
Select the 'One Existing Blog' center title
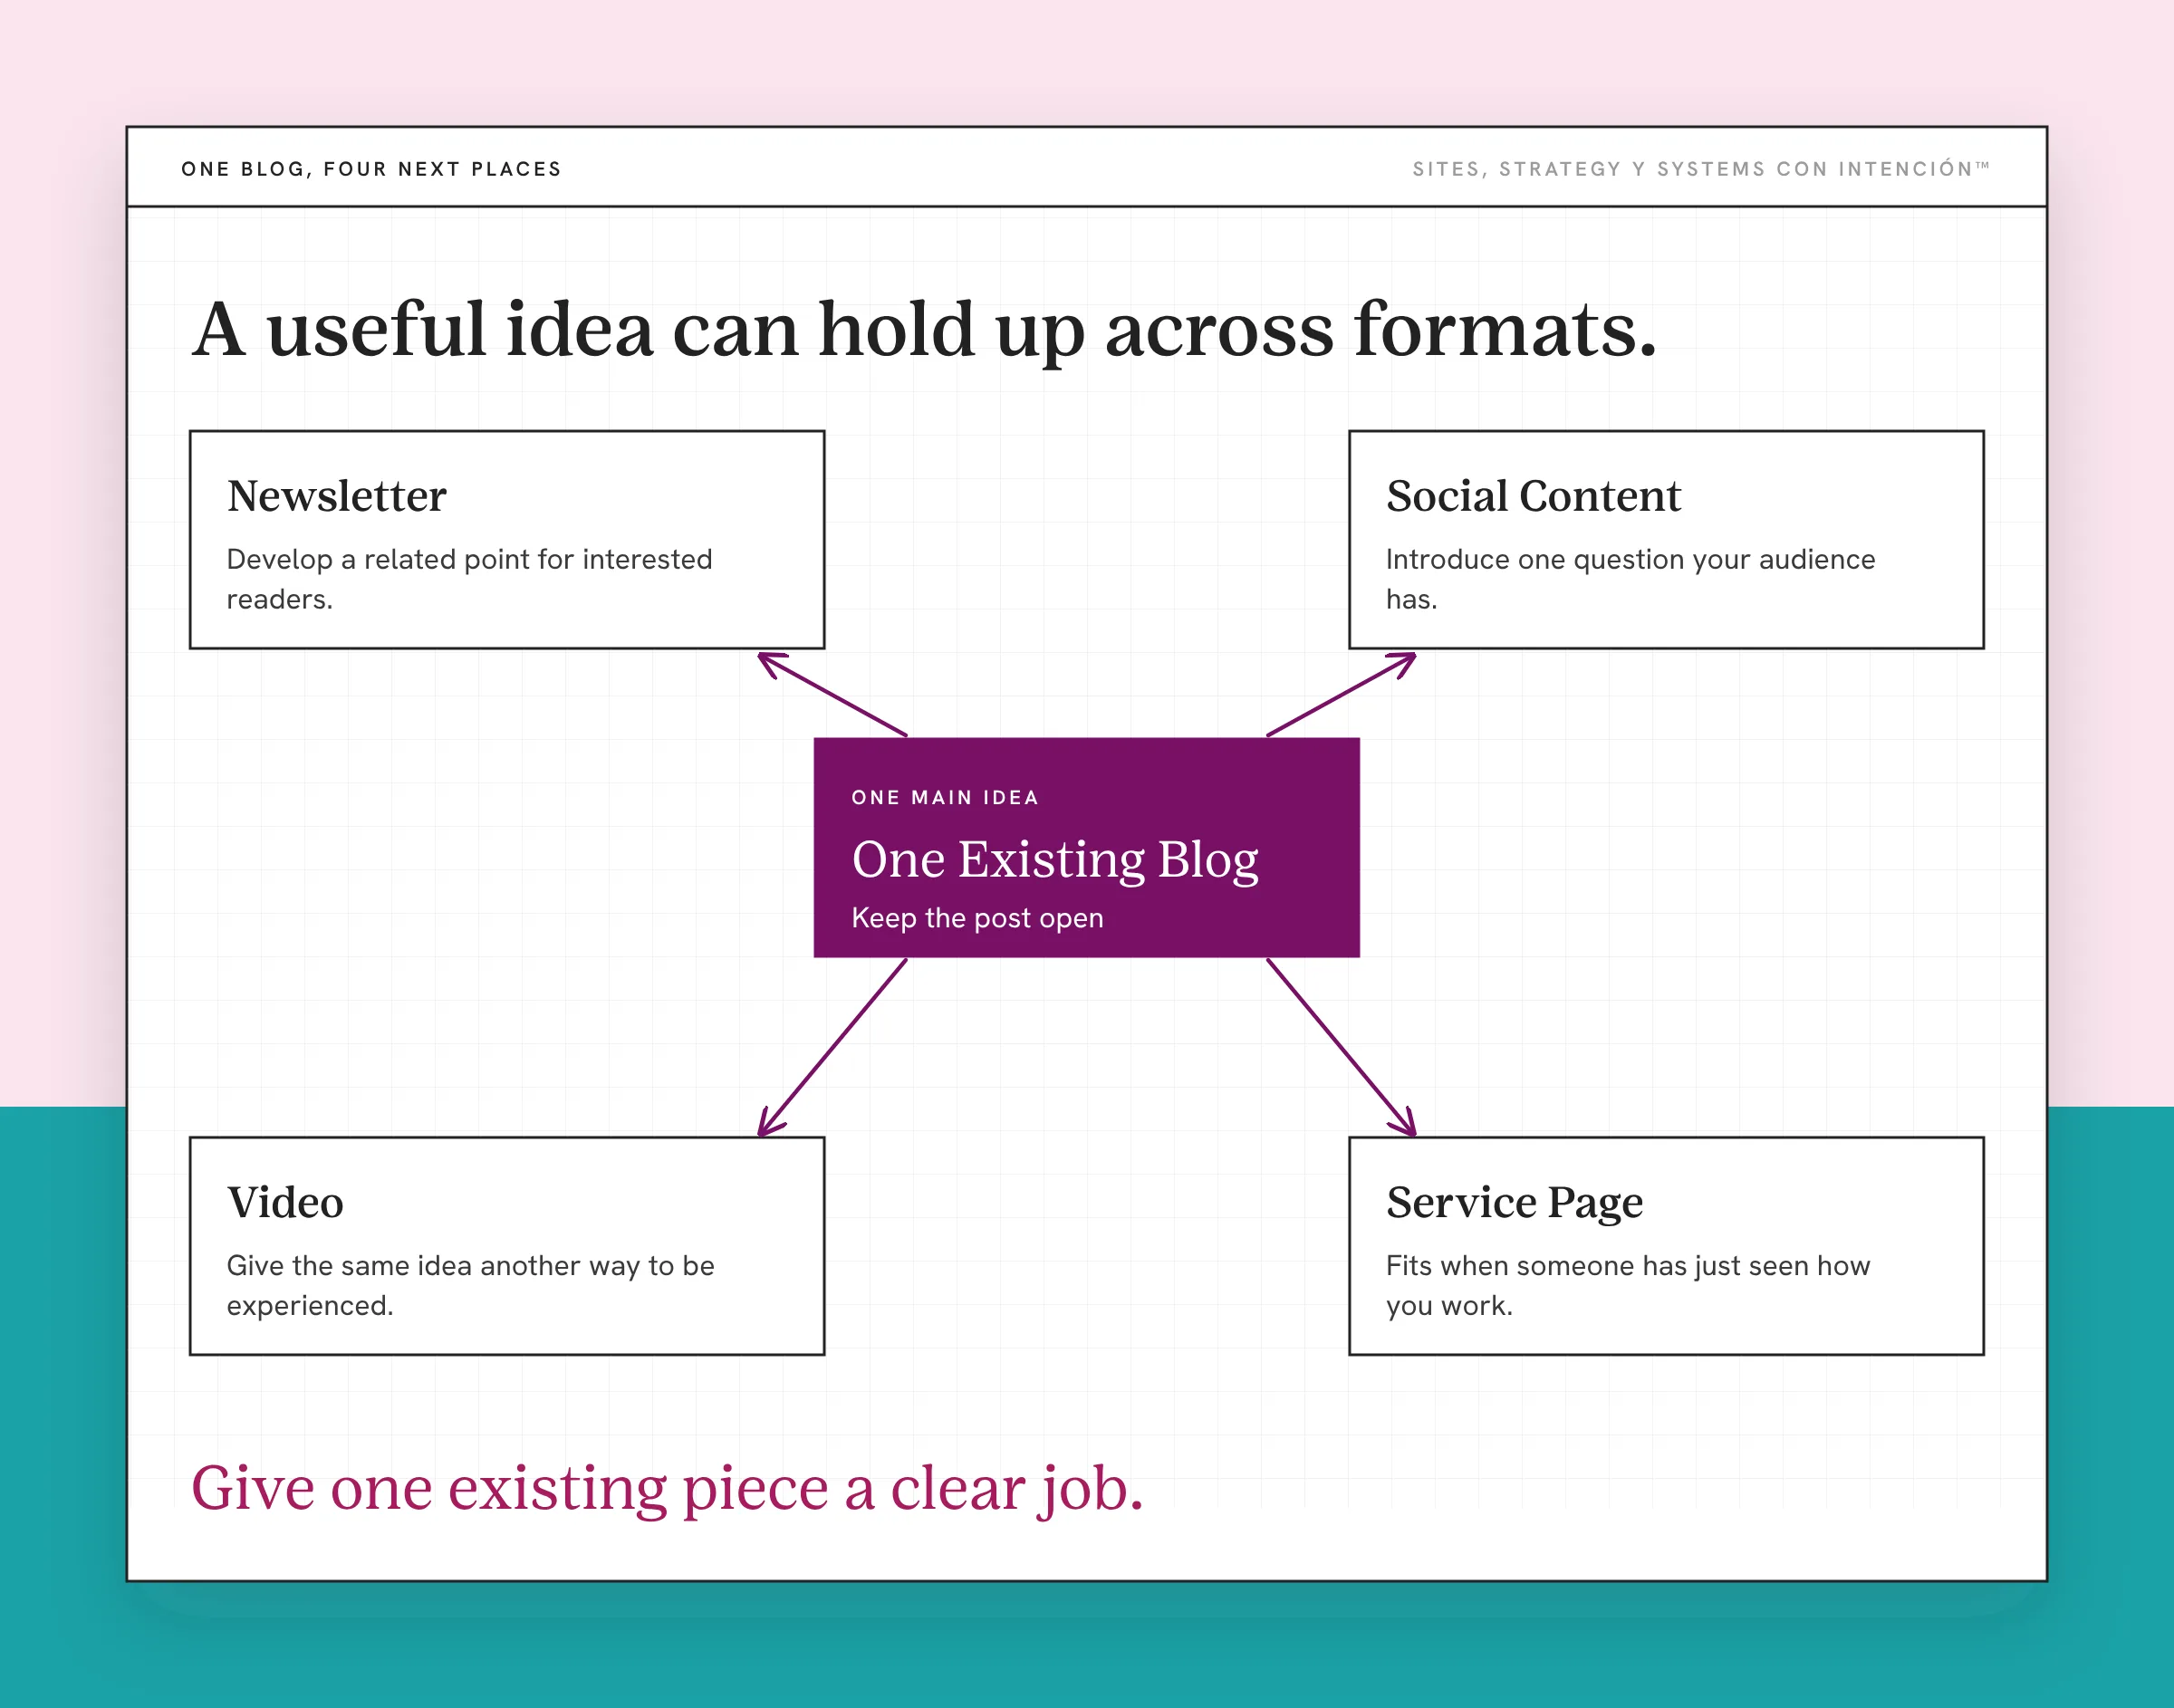pos(1055,860)
